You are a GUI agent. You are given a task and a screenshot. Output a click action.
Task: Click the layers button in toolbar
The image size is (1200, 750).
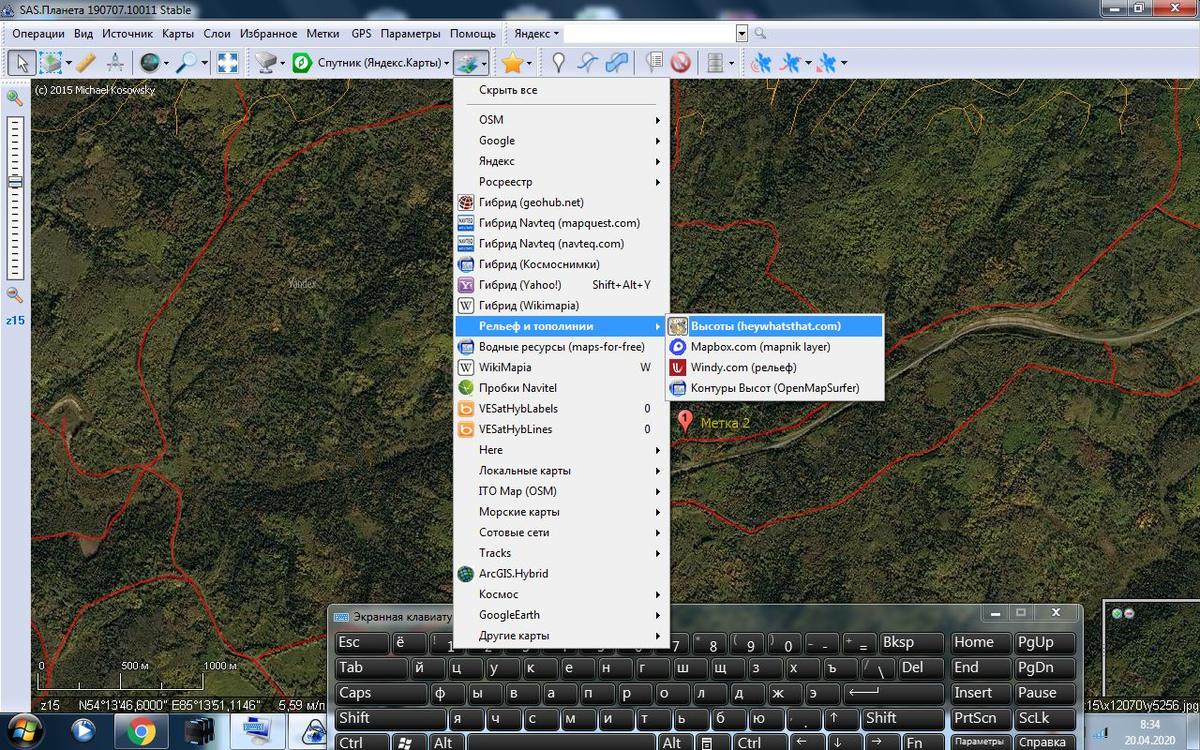[465, 63]
